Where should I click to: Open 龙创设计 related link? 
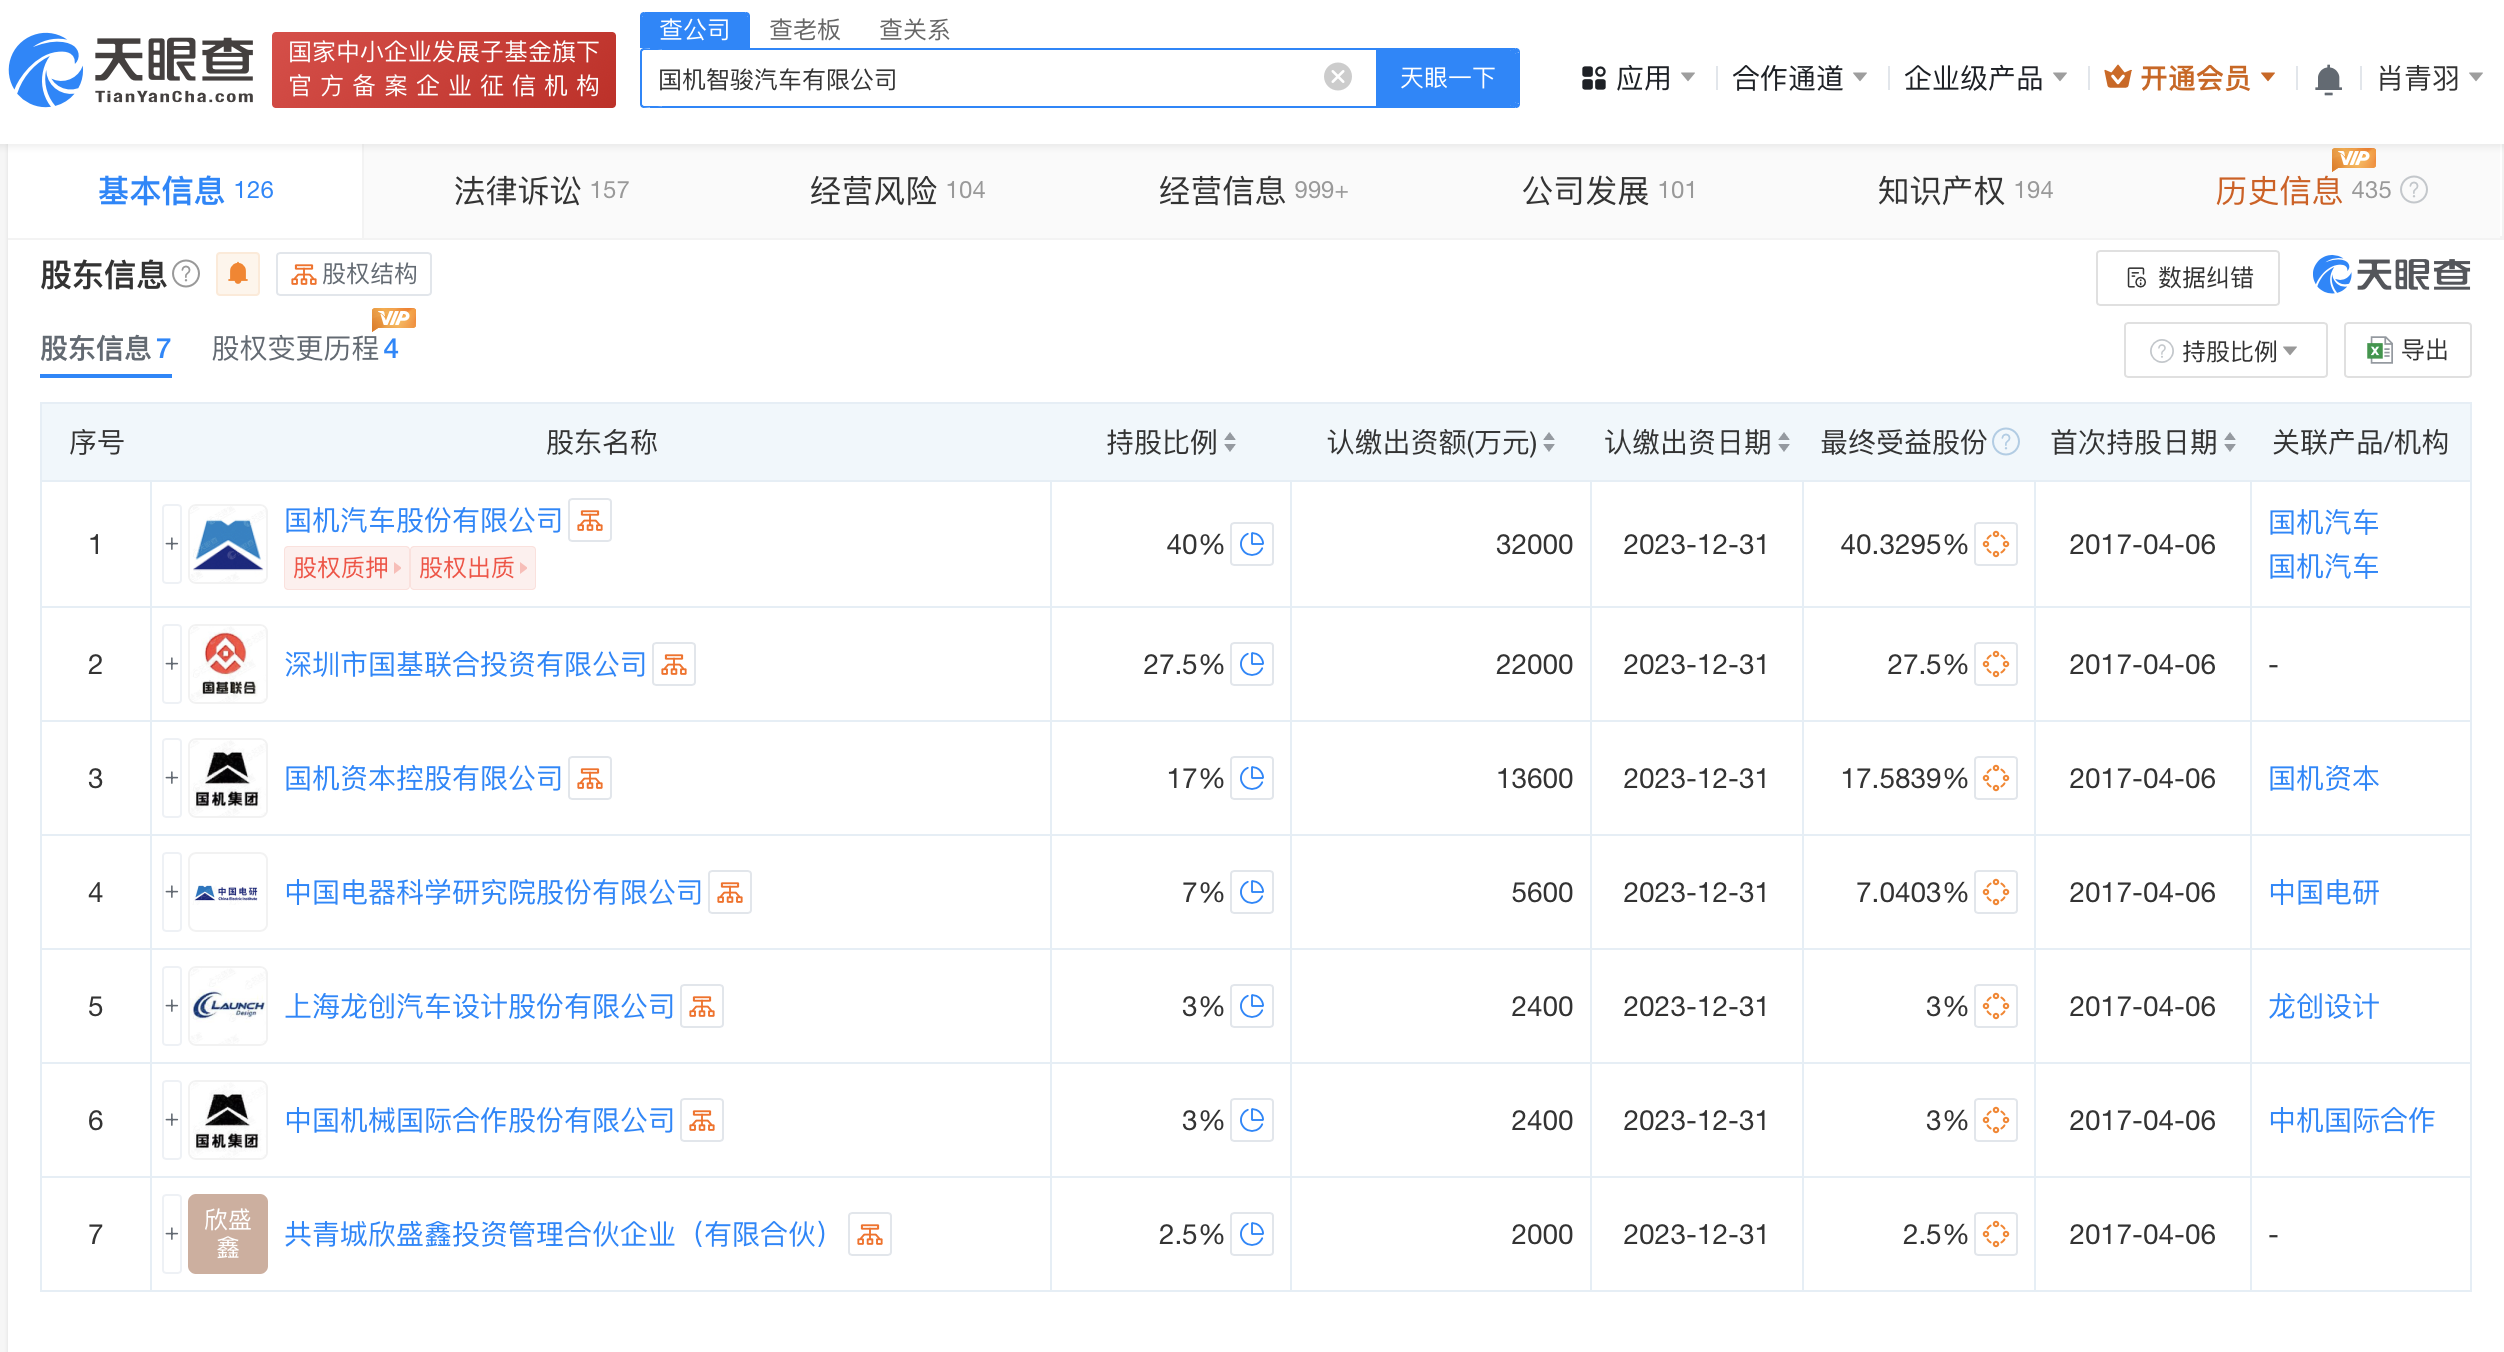[2323, 1006]
